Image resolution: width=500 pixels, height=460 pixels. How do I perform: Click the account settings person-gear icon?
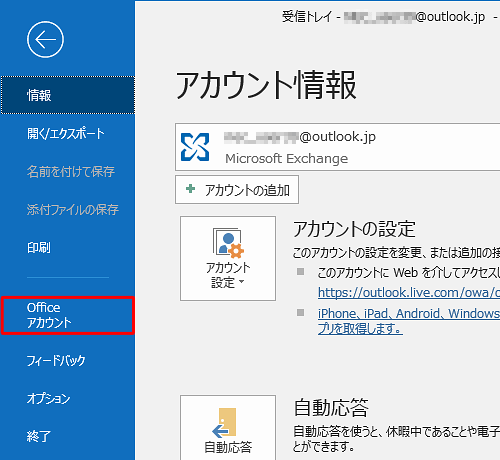click(x=228, y=243)
